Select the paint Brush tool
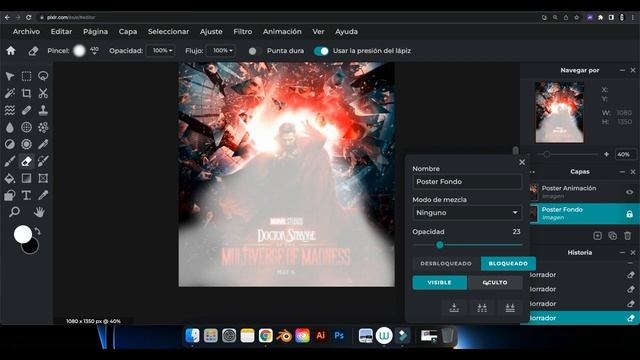Screen dimensions: 640x360 10,161
